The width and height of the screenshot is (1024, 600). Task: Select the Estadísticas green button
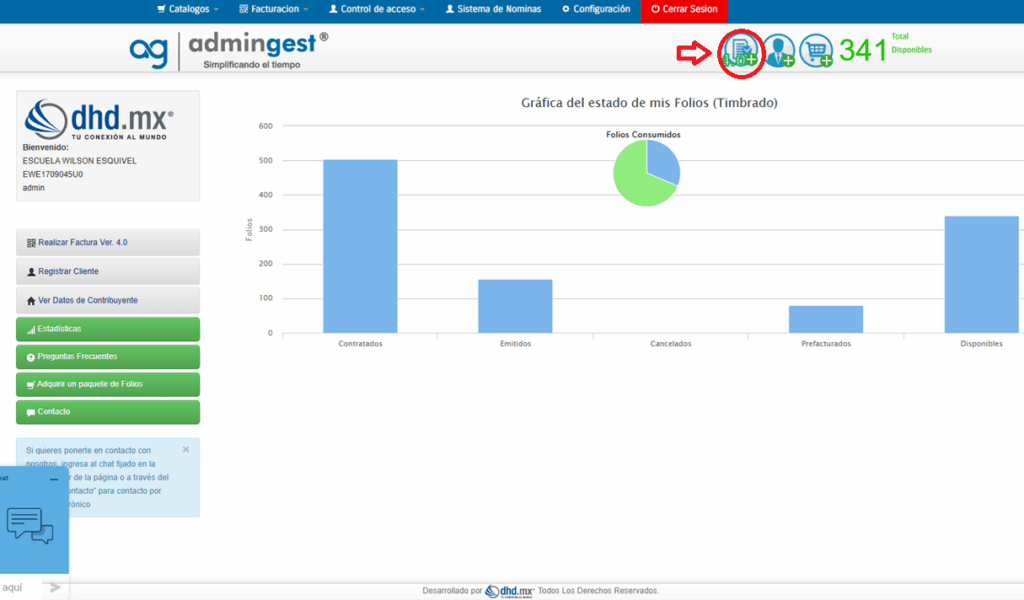(x=108, y=328)
